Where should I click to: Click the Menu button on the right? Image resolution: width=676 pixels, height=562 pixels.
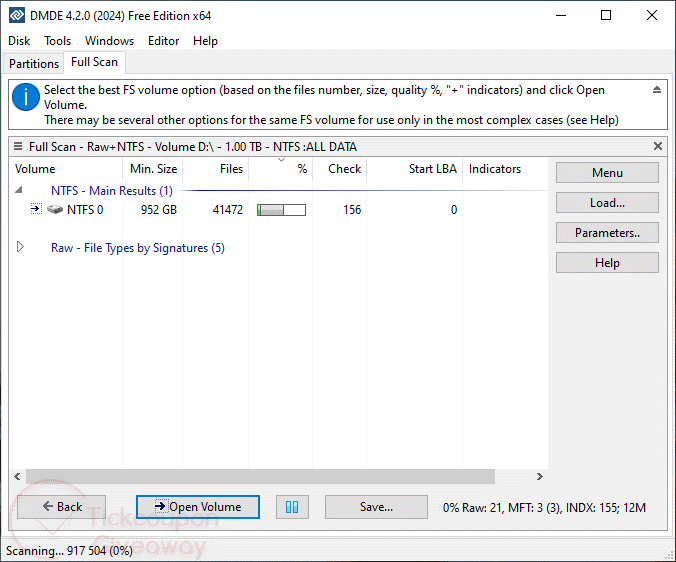coord(607,173)
